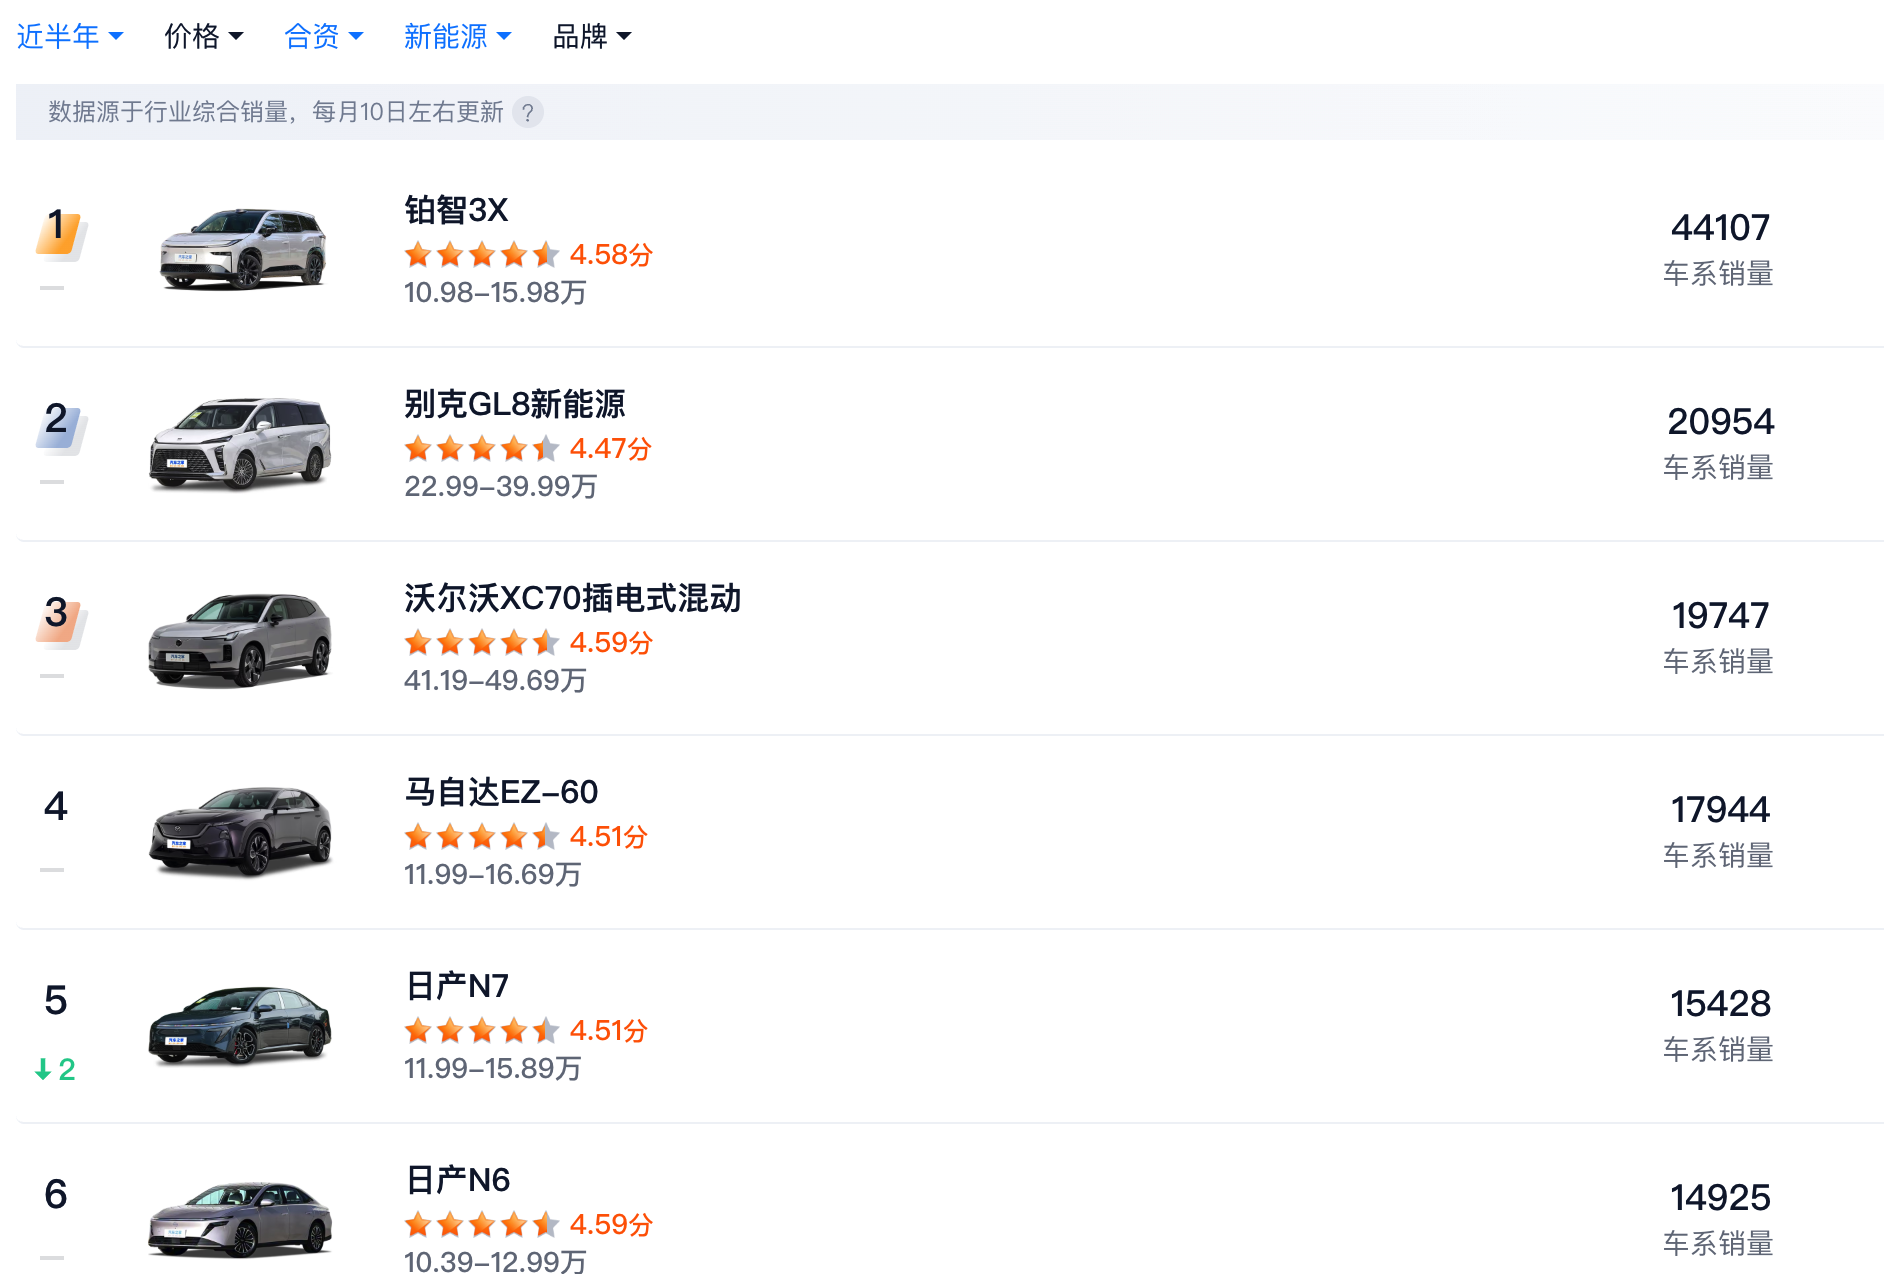This screenshot has width=1884, height=1274.
Task: Click the 铂智3X title link
Action: coord(456,210)
